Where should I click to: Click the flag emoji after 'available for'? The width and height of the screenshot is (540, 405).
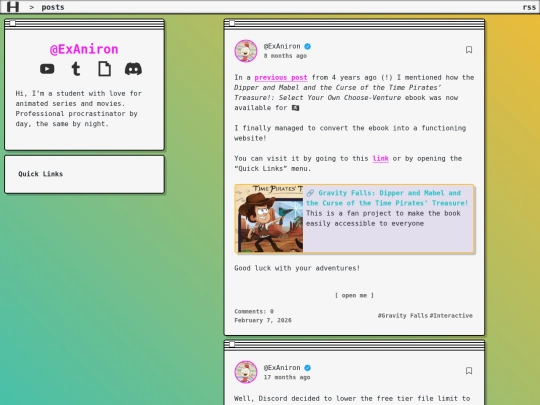295,108
